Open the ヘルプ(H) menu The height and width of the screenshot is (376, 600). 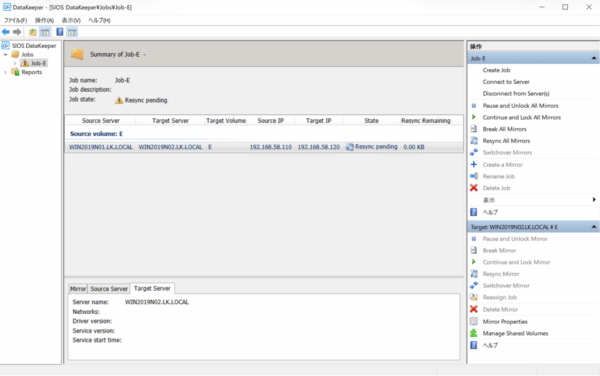99,20
